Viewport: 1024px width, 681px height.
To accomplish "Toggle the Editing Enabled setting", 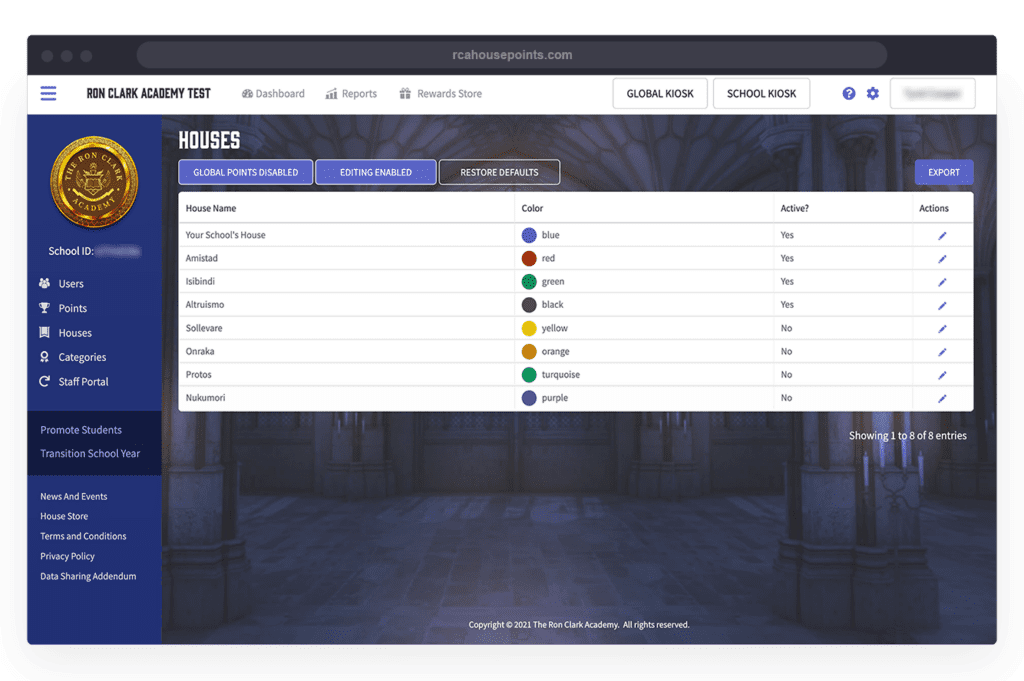I will pos(375,171).
